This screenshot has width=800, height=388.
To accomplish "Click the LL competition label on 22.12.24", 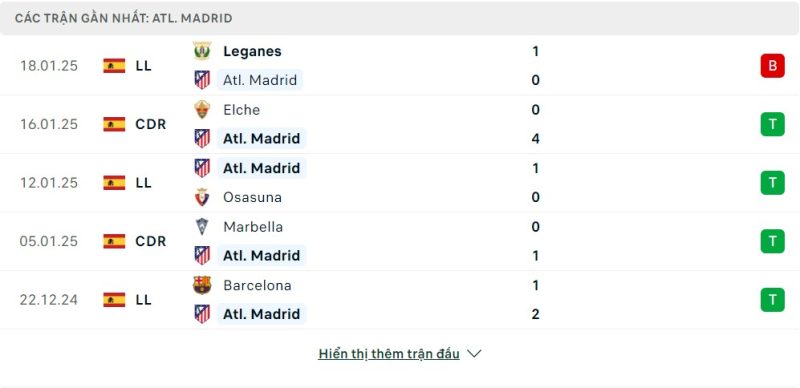I will click(143, 300).
